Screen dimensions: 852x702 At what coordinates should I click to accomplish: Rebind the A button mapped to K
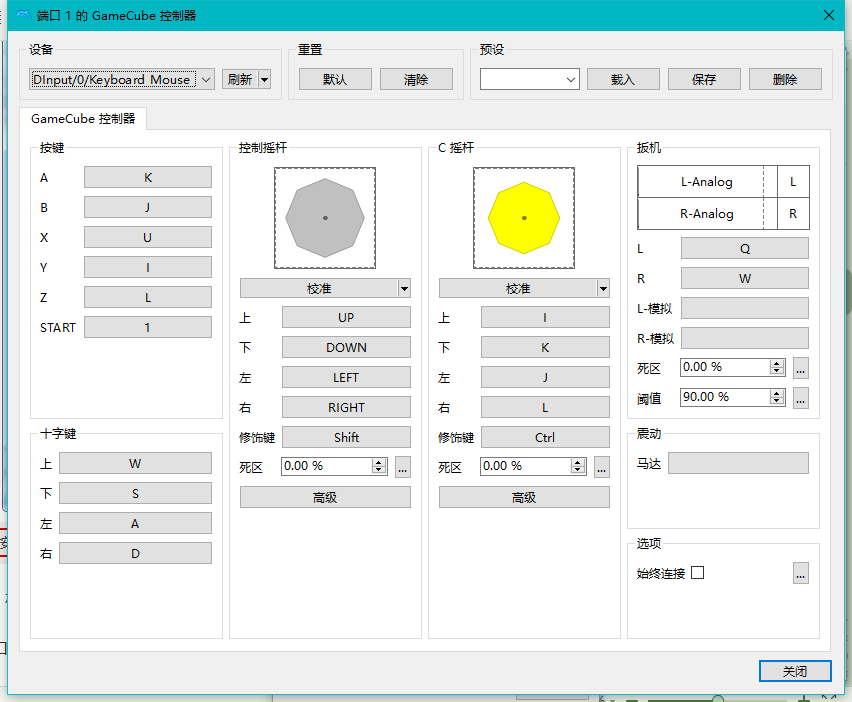(148, 178)
